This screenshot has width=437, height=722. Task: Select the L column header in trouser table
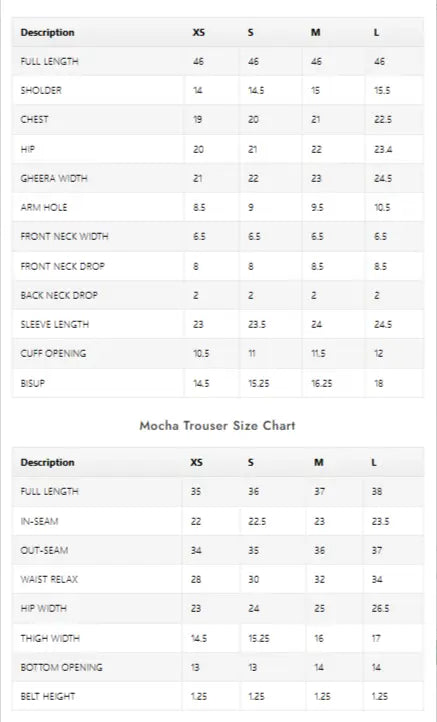click(x=373, y=462)
